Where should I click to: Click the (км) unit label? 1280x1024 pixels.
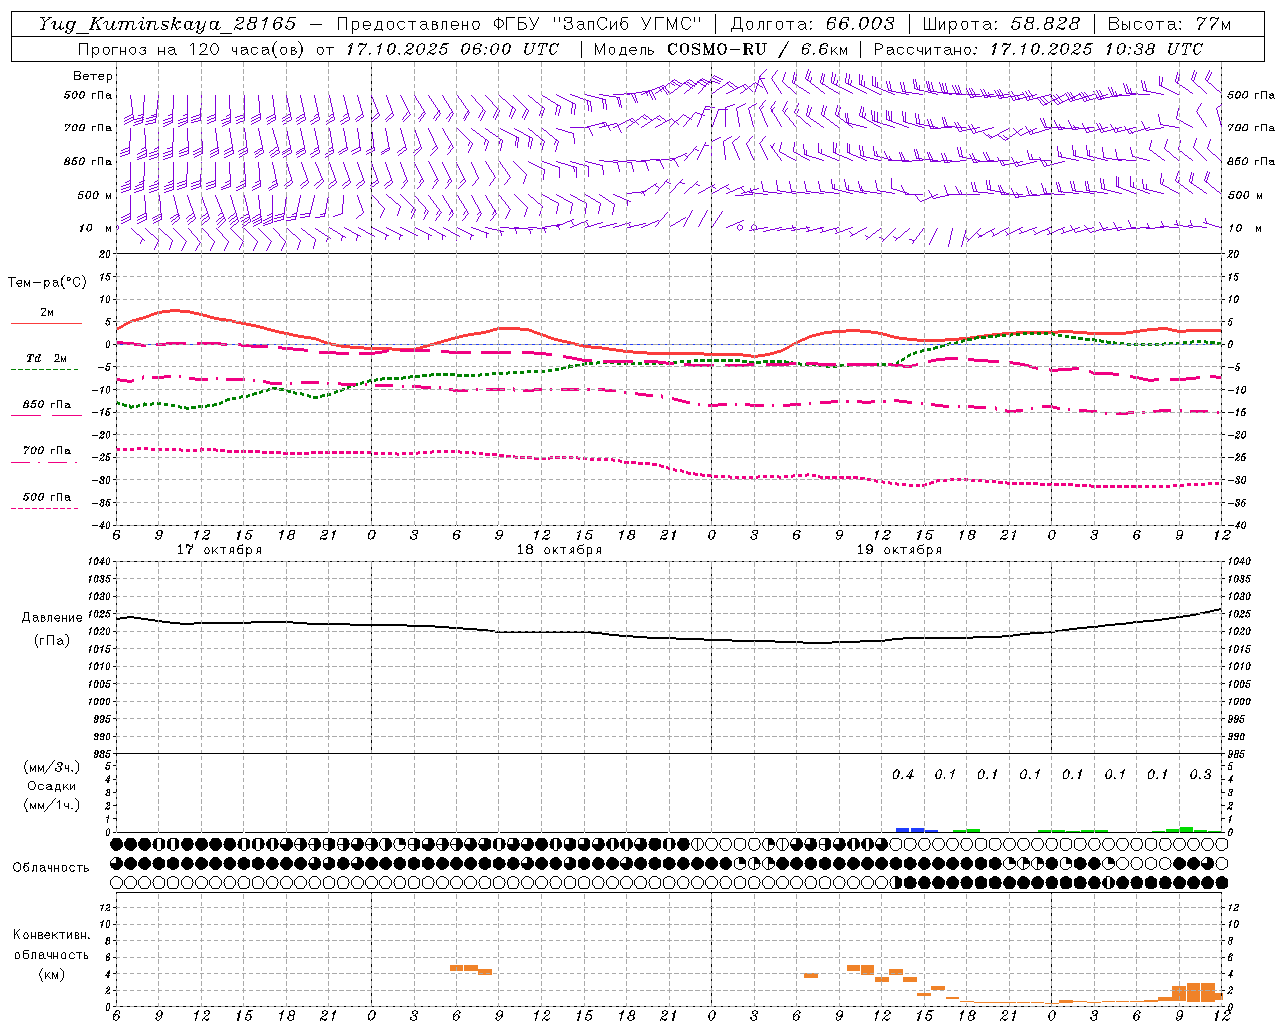click(x=51, y=974)
